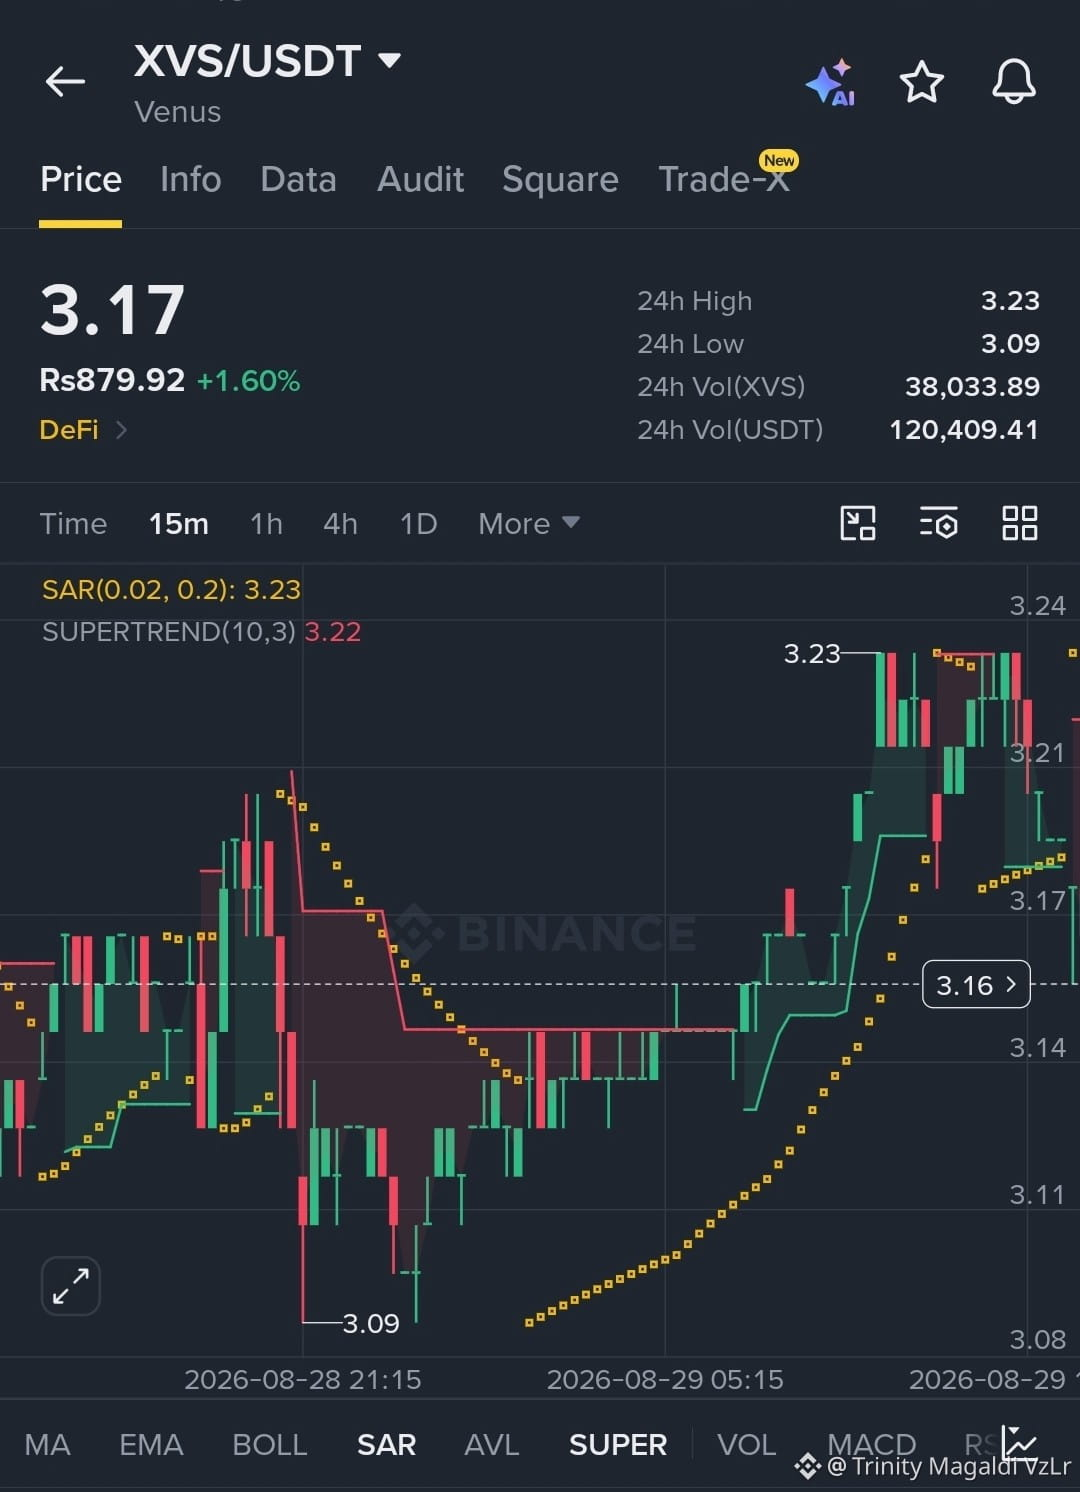The image size is (1080, 1492).
Task: Switch to the Price tab
Action: [x=81, y=179]
